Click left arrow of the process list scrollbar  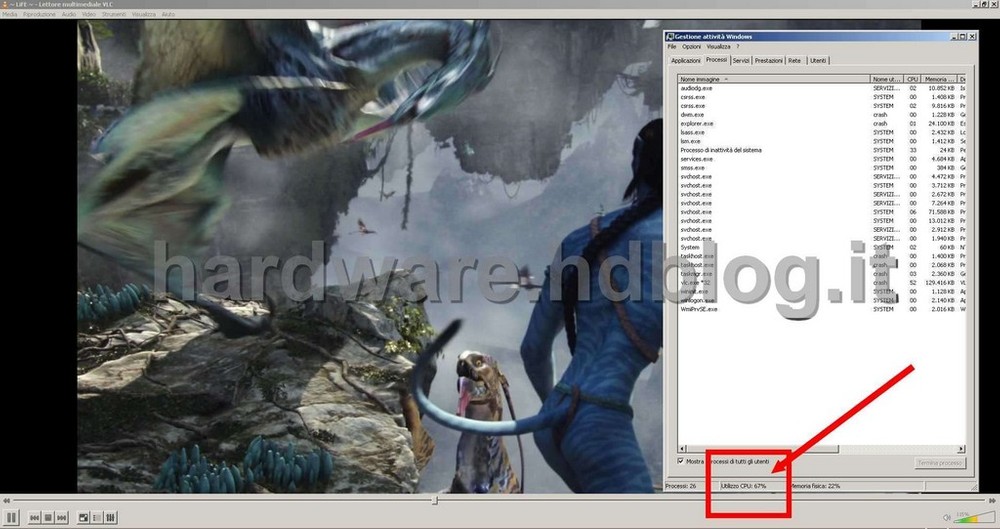pos(682,449)
